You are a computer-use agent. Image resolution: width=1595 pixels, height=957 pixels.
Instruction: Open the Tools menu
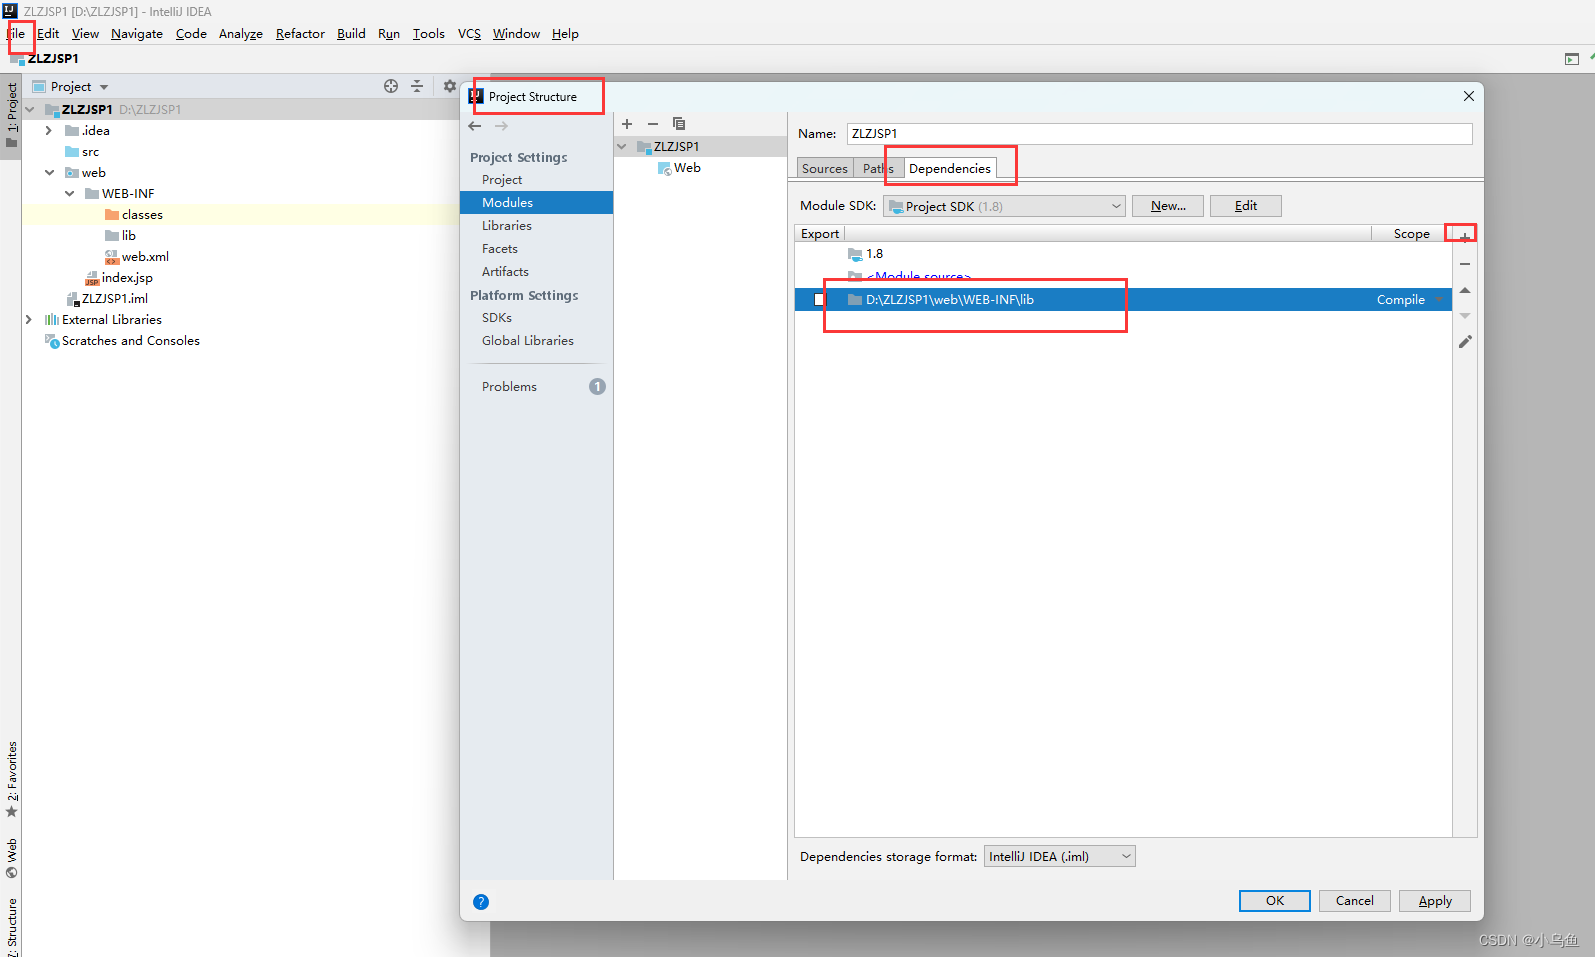coord(429,34)
